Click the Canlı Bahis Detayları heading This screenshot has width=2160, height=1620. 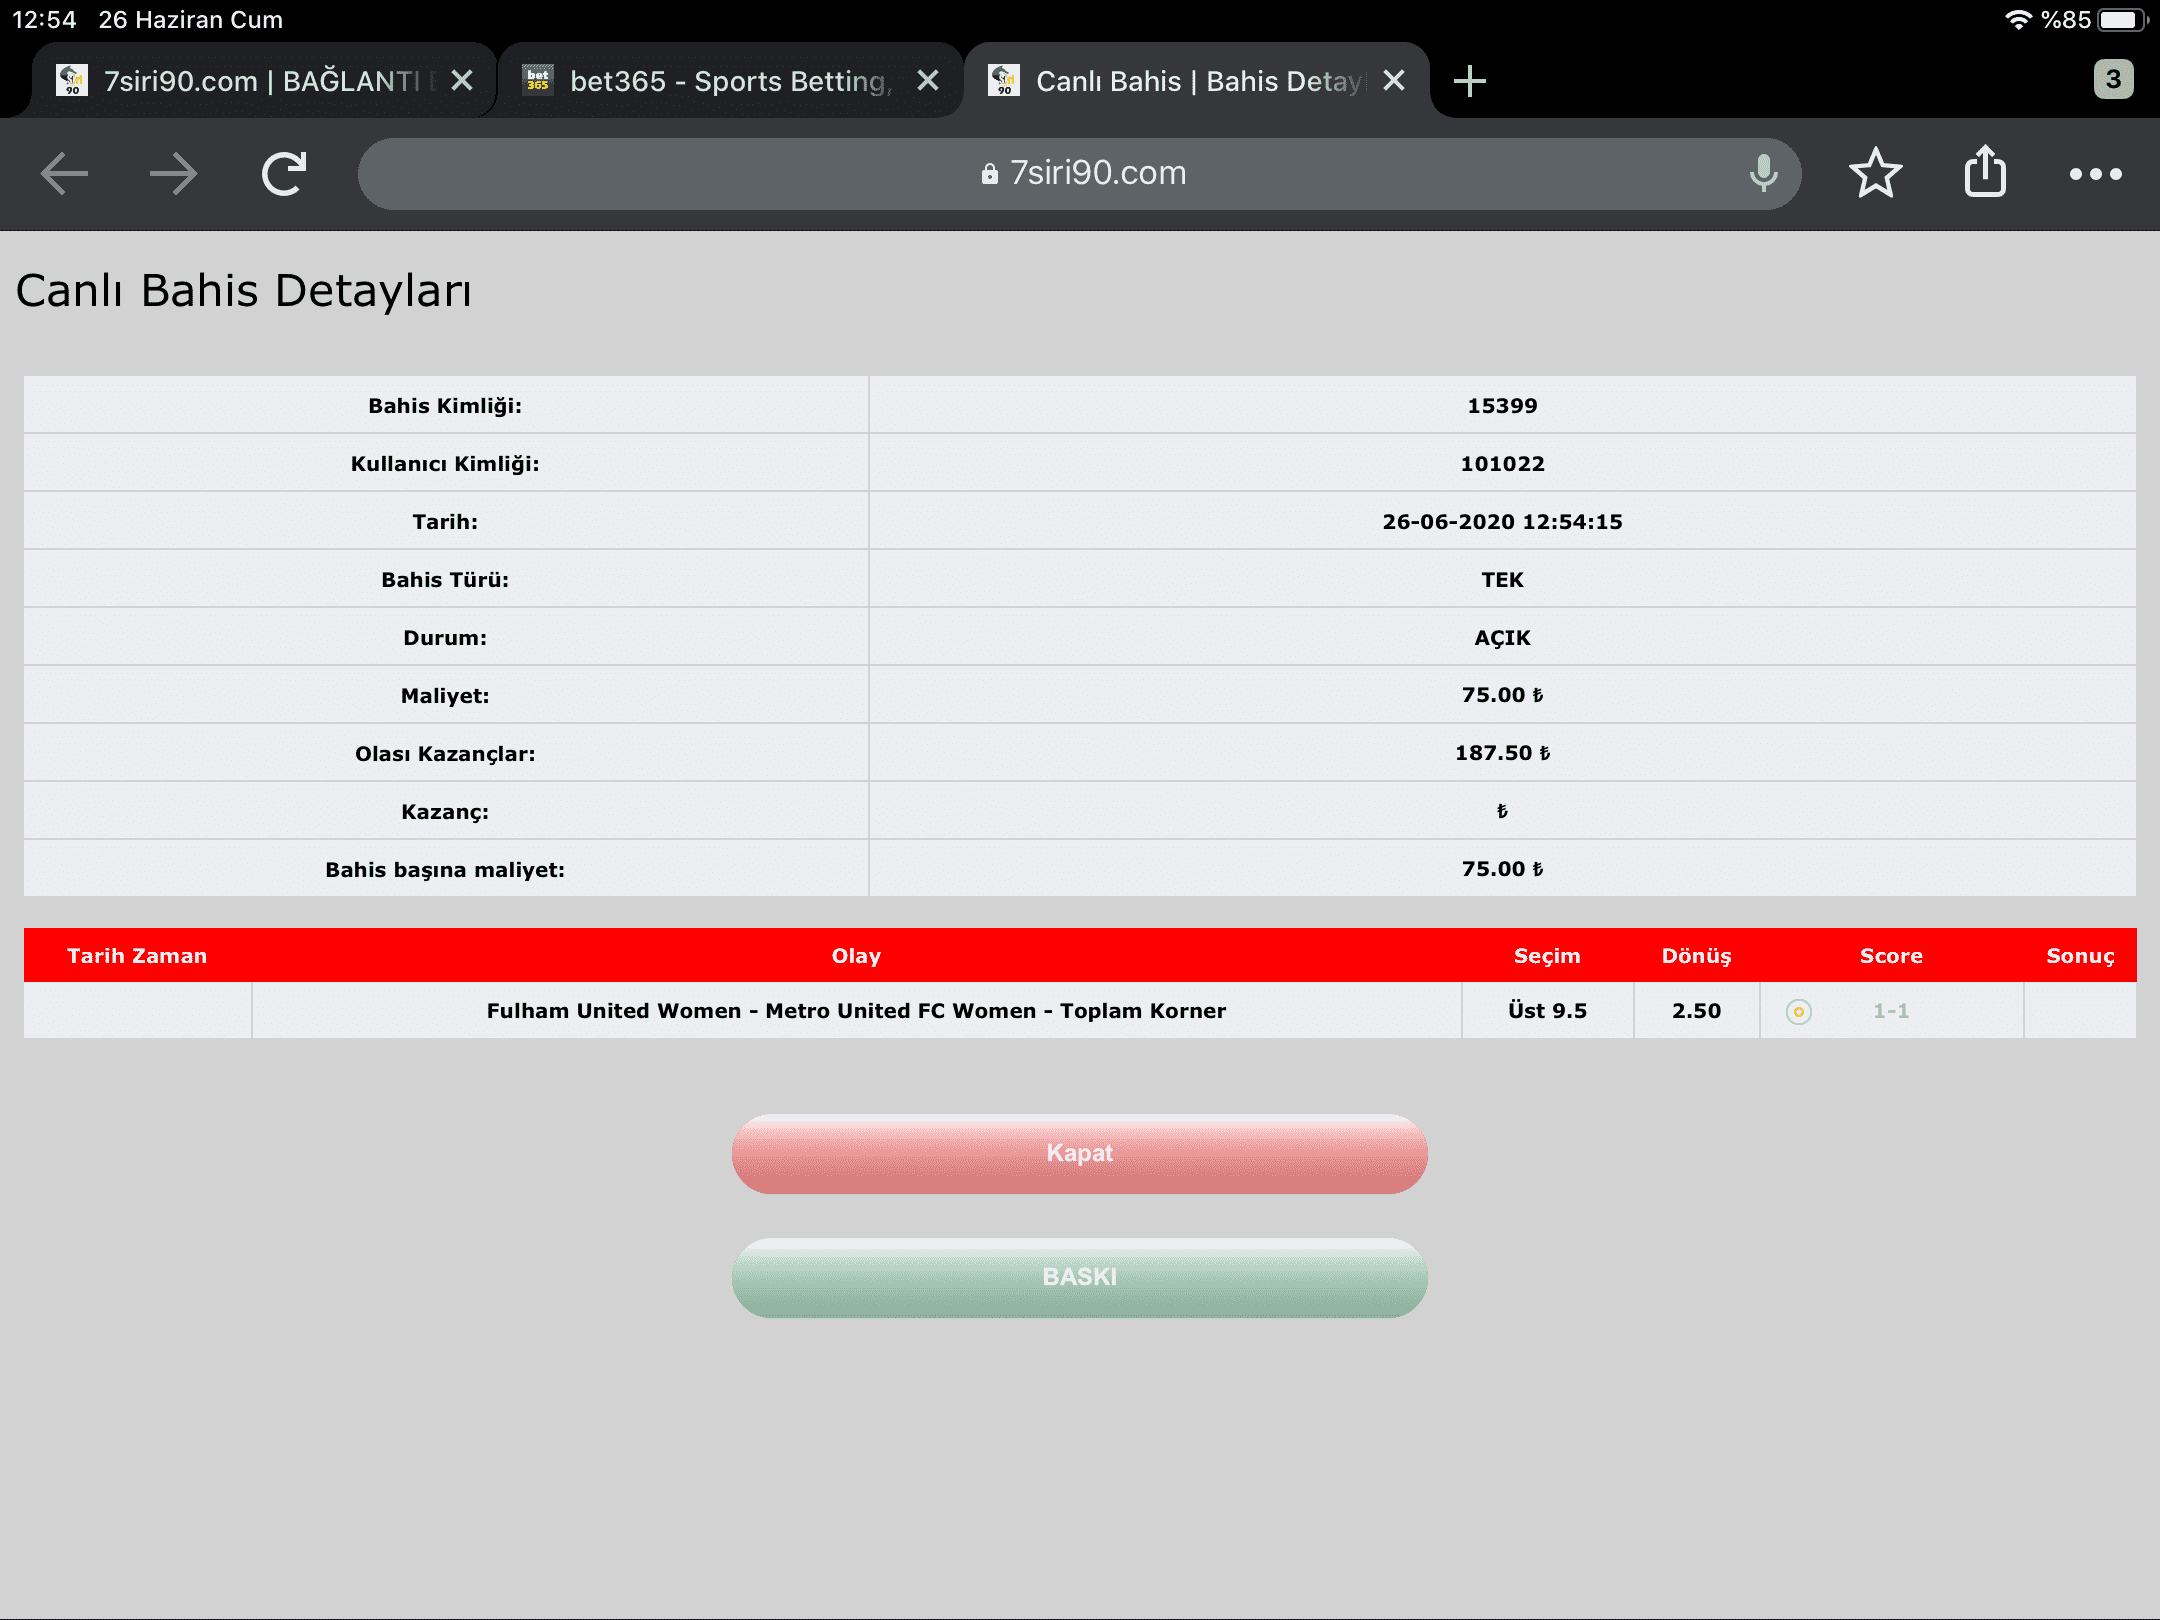[243, 291]
